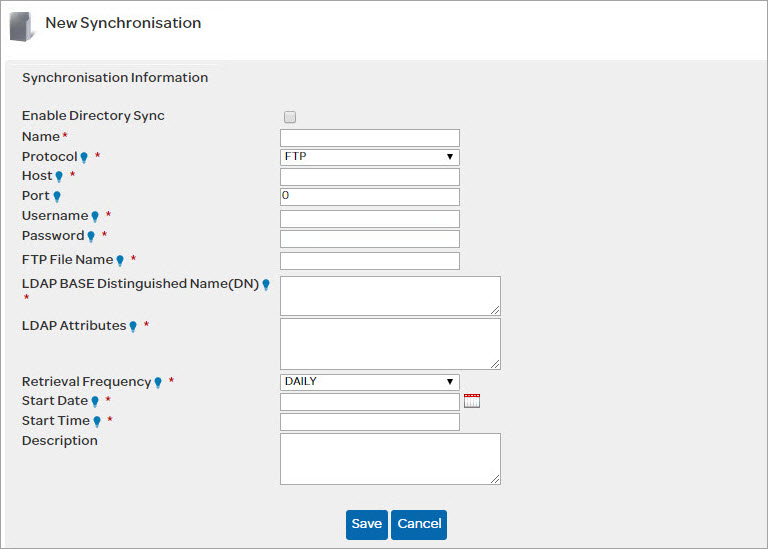Click into the Host input field
This screenshot has width=768, height=549.
(369, 177)
